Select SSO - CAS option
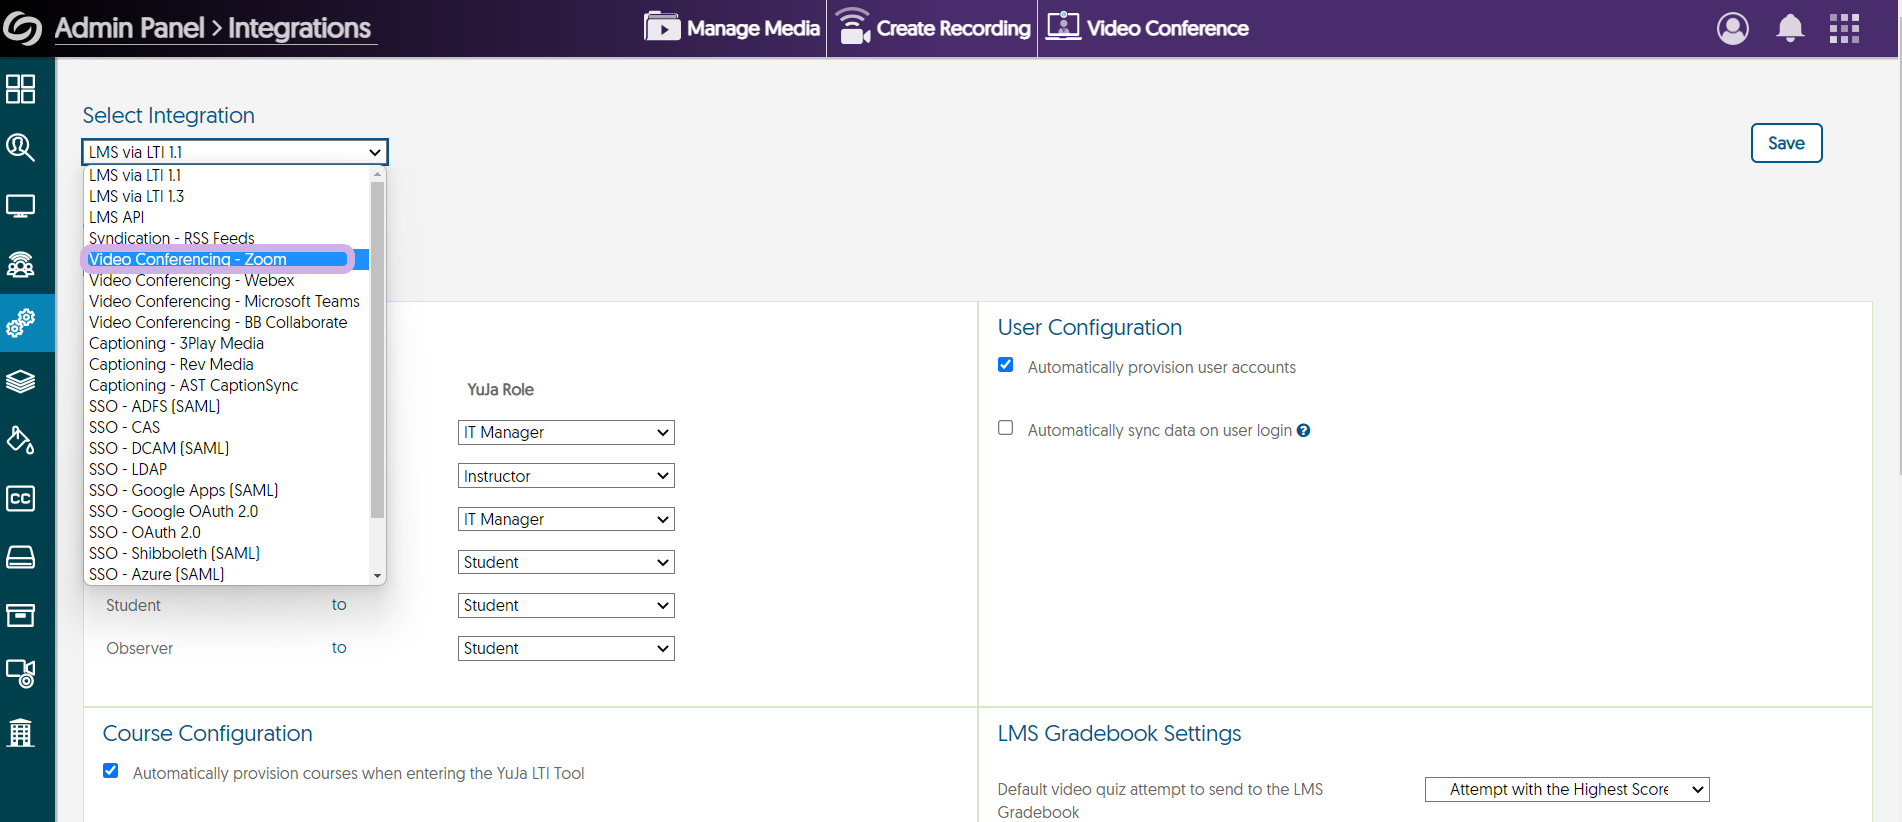 [227, 427]
